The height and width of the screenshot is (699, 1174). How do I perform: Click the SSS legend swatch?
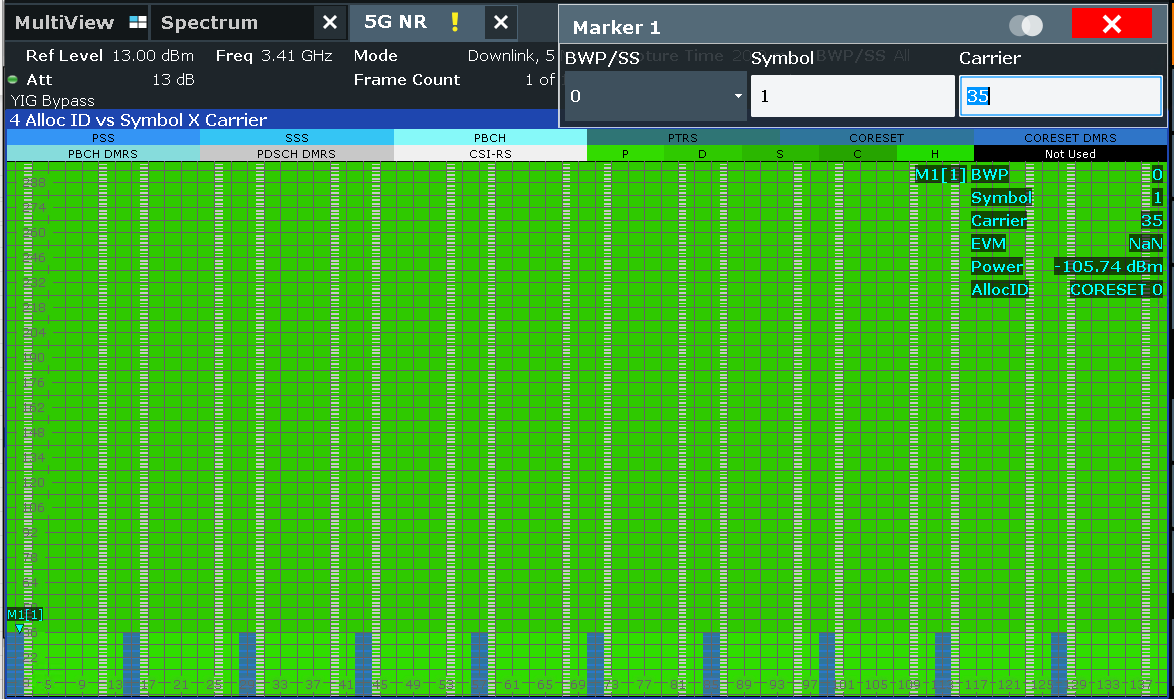click(x=296, y=138)
